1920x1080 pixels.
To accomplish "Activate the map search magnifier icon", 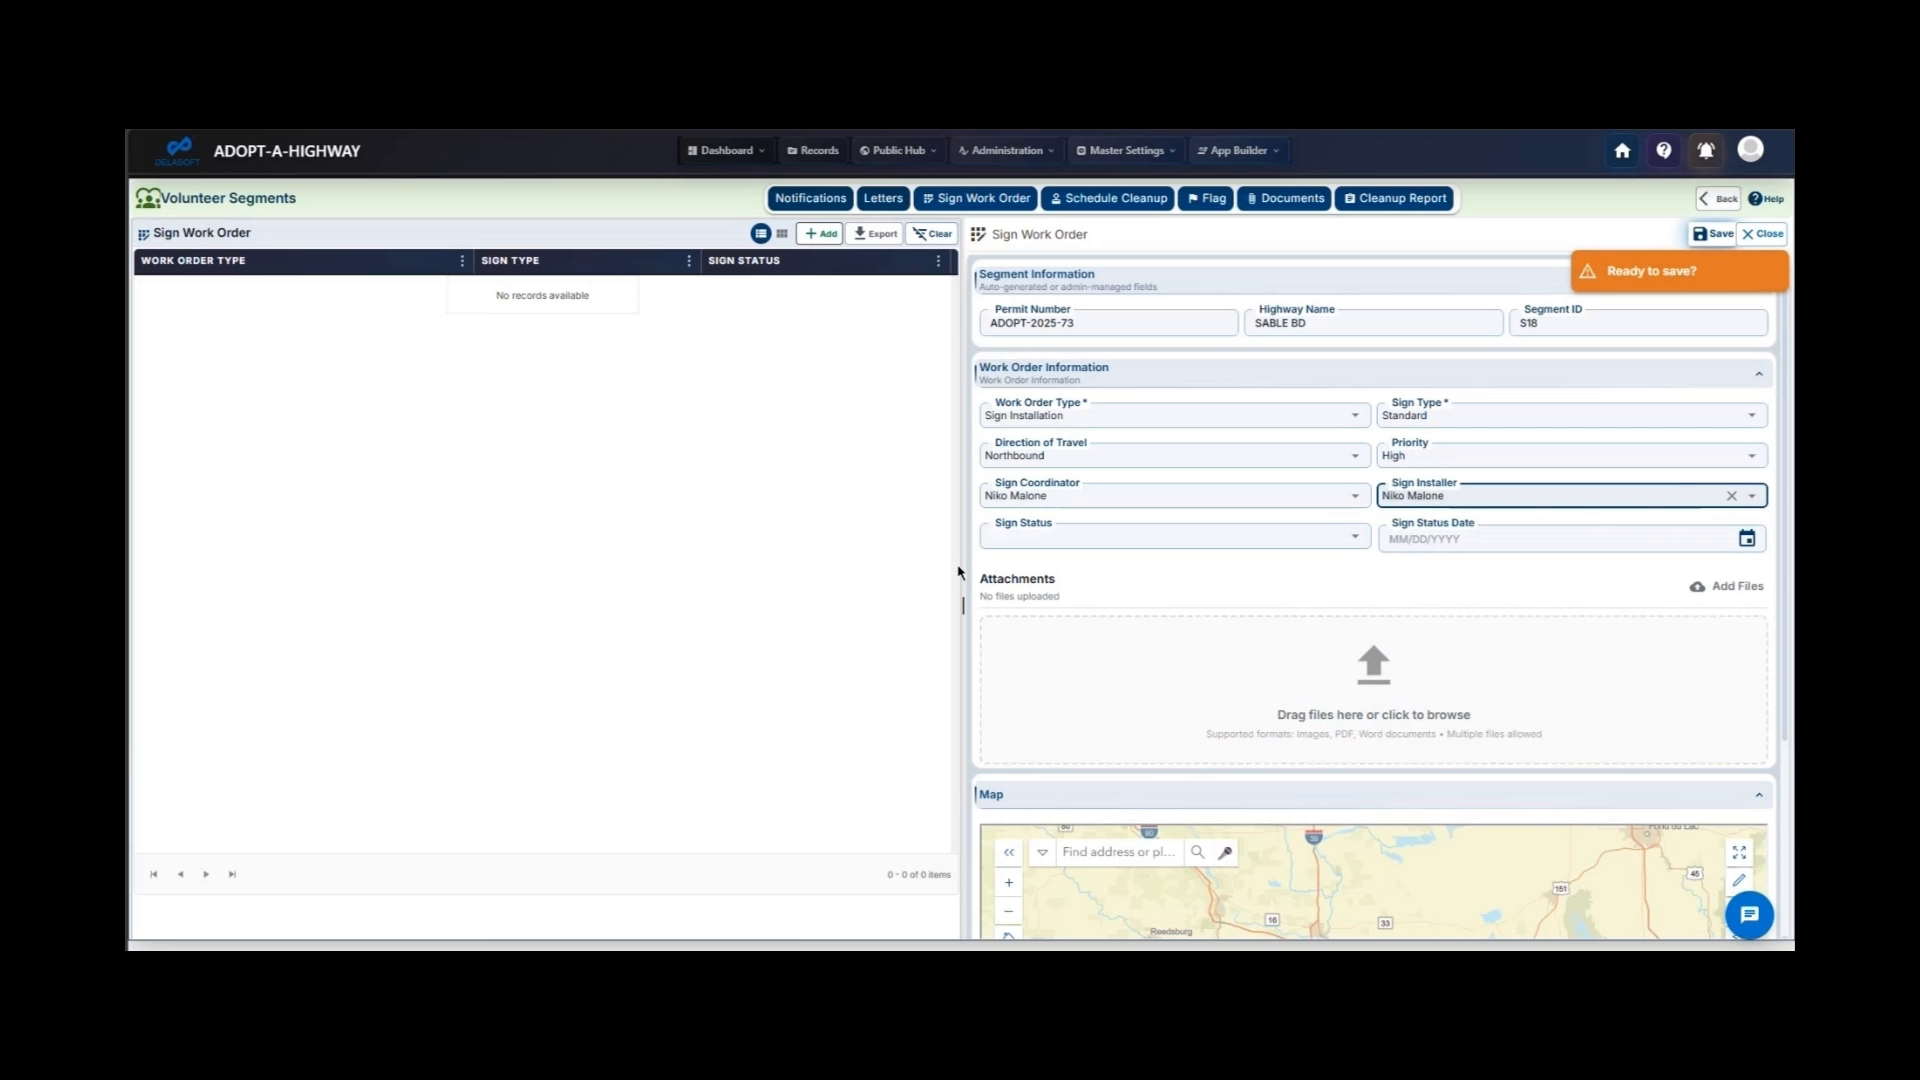I will coord(1196,852).
